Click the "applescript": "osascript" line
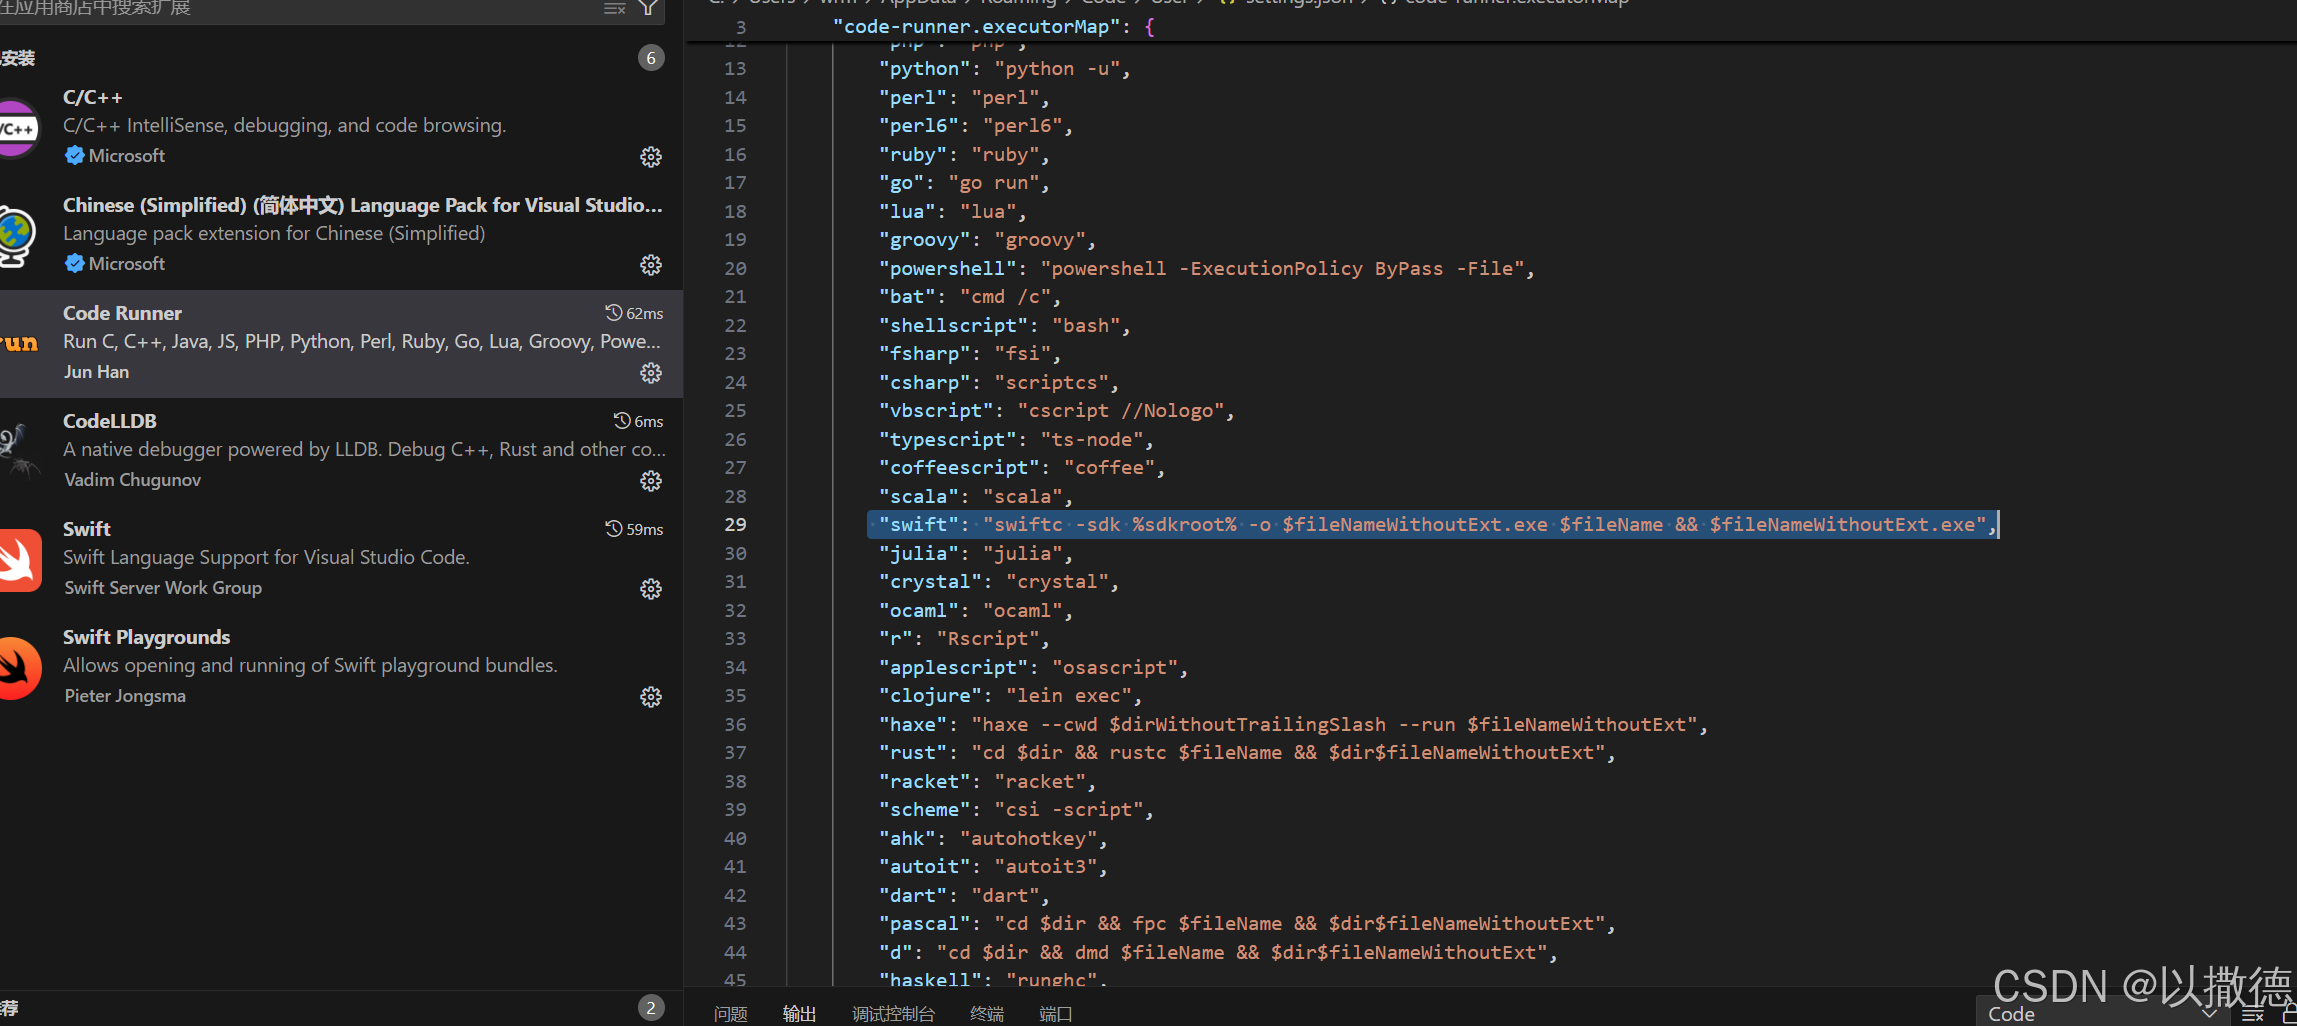 [x=1033, y=668]
